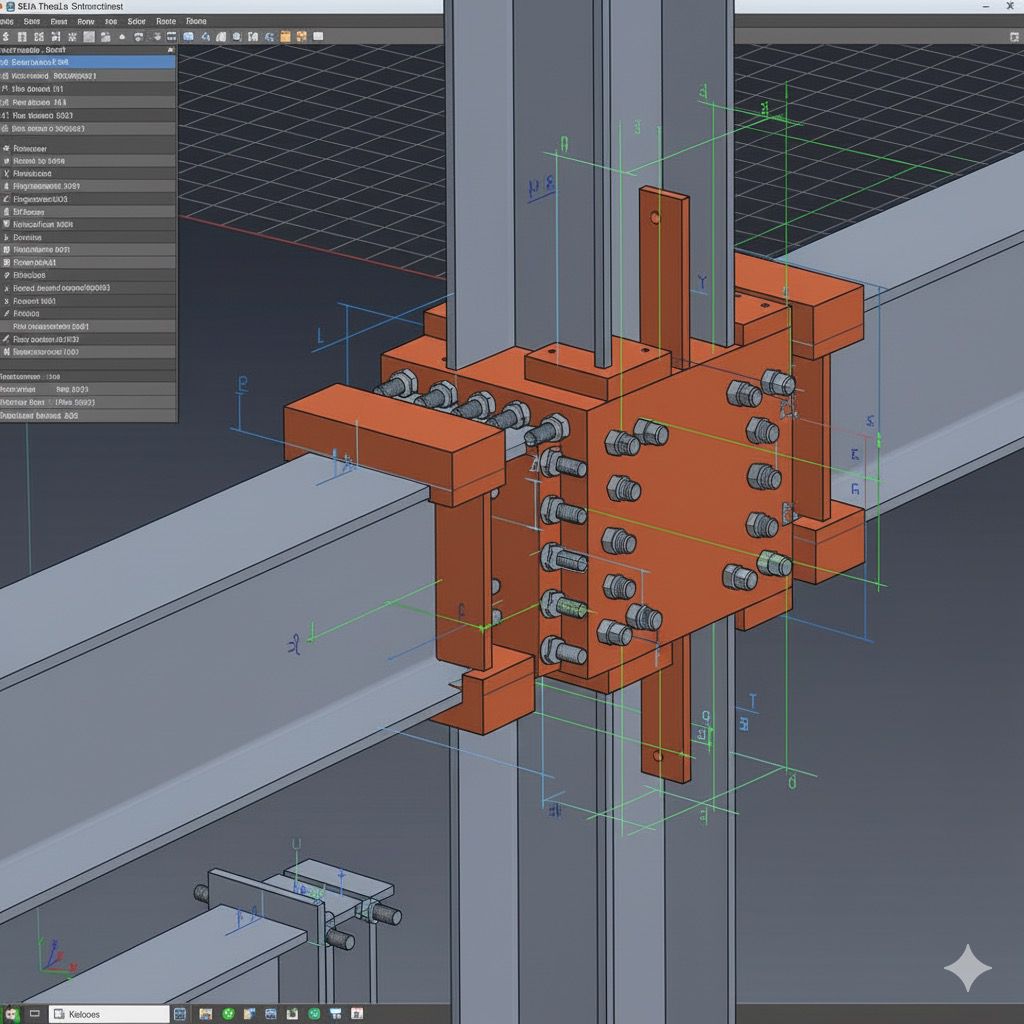The height and width of the screenshot is (1024, 1024).
Task: Select the "Rinvotioed" item in the side panel list
Action: (x=32, y=173)
